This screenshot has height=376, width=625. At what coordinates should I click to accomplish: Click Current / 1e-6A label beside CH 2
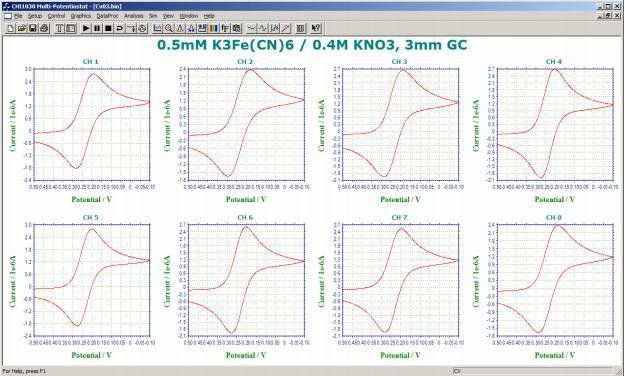(167, 125)
